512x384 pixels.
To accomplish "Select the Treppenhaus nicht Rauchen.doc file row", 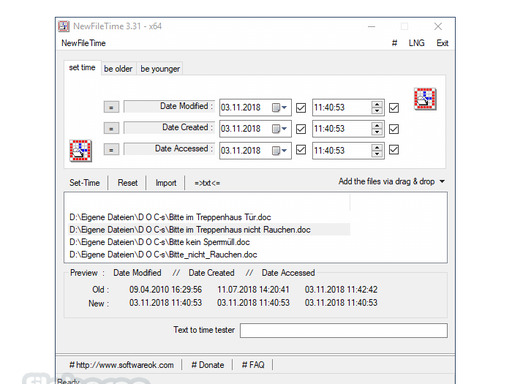I will point(209,230).
